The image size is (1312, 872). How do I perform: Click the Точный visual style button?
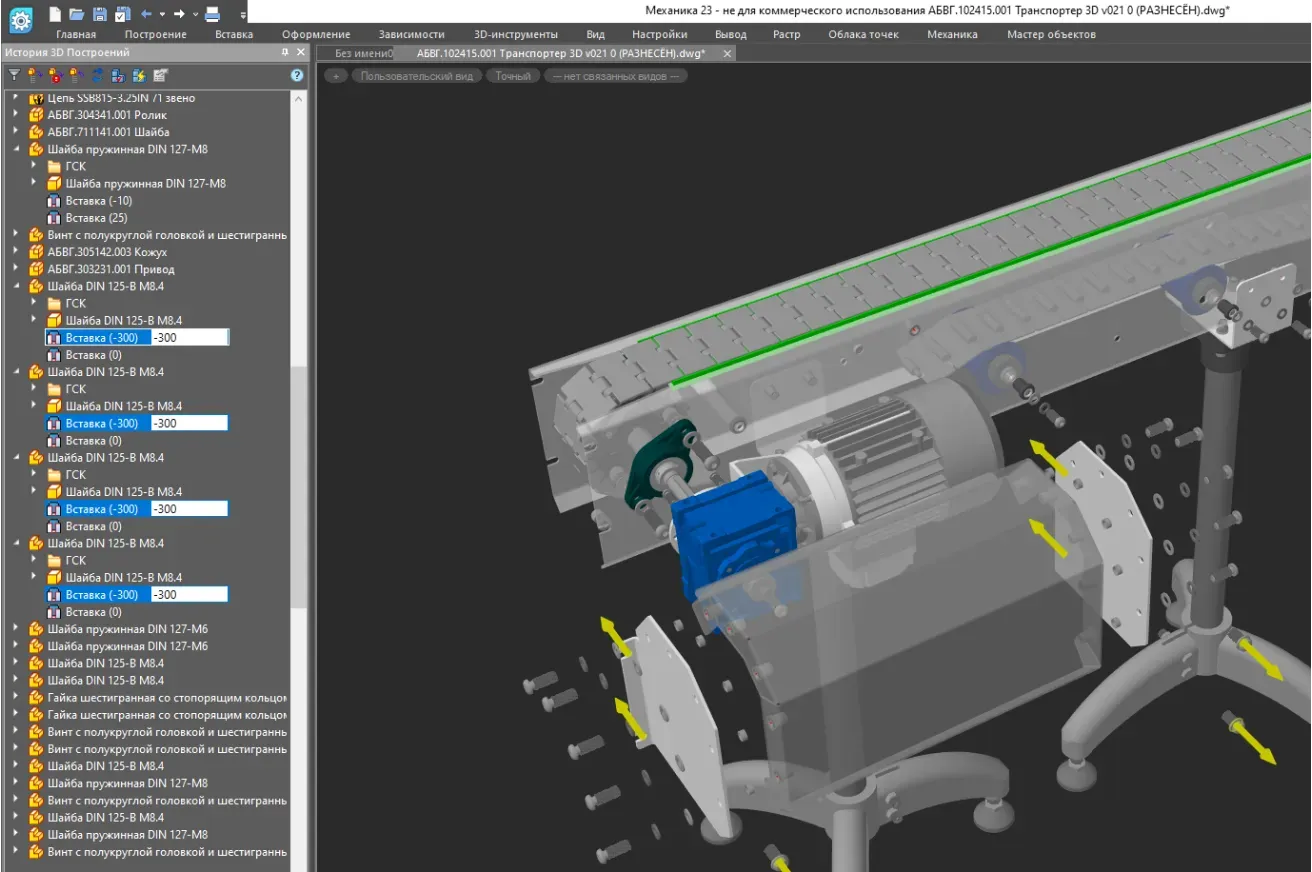(x=513, y=76)
